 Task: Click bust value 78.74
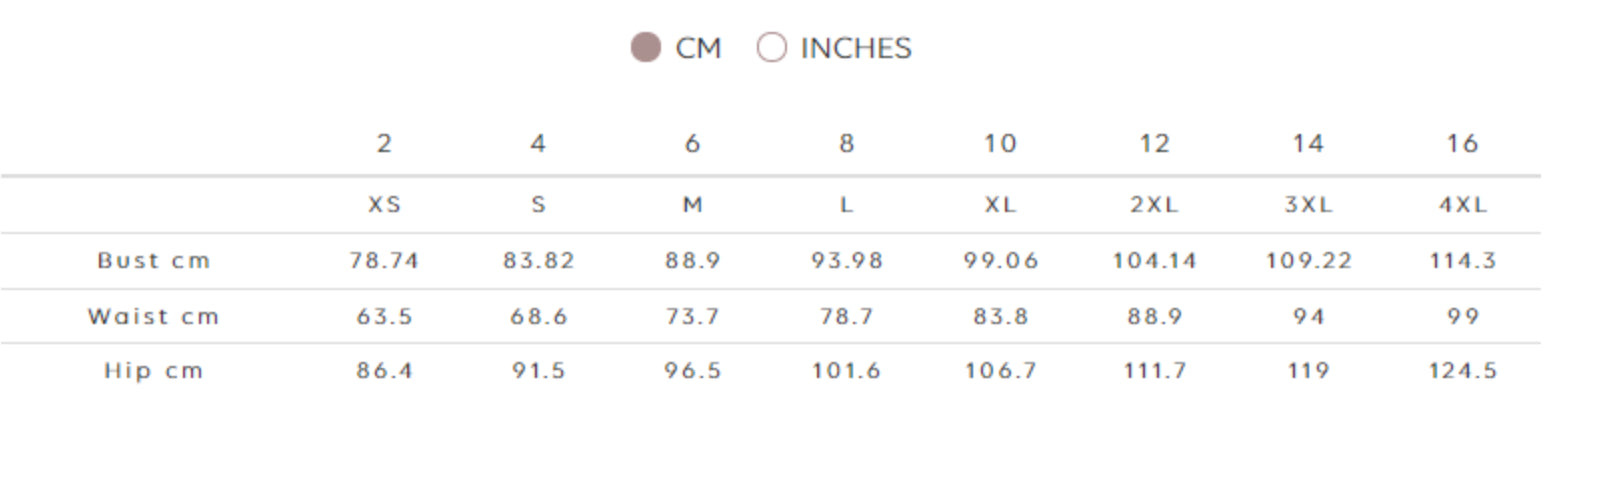[x=384, y=261]
